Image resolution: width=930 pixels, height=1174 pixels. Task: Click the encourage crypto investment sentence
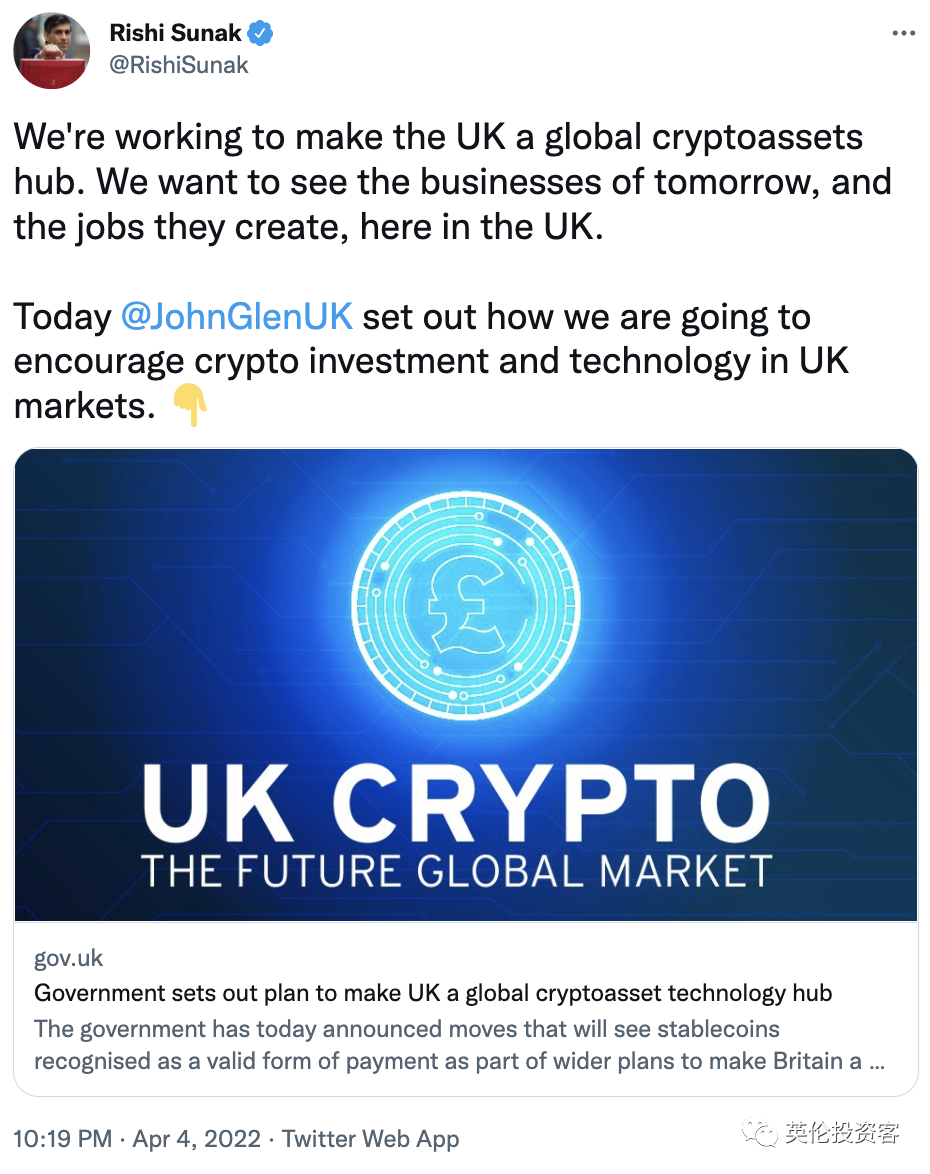pyautogui.click(x=430, y=362)
